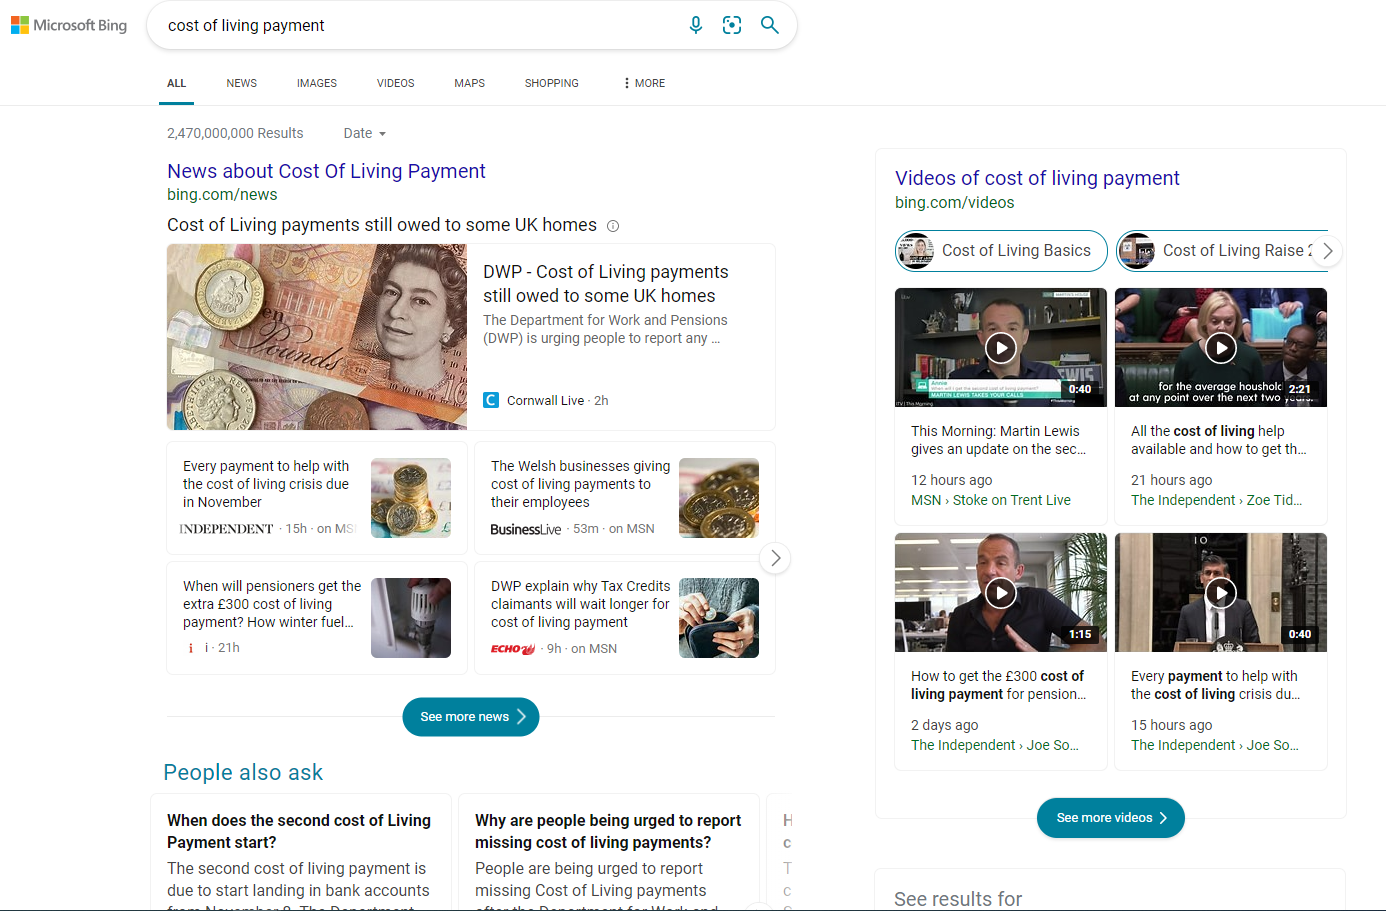Screen dimensions: 1386x911
Task: Play the 2:21 cost of living video
Action: tap(1221, 347)
